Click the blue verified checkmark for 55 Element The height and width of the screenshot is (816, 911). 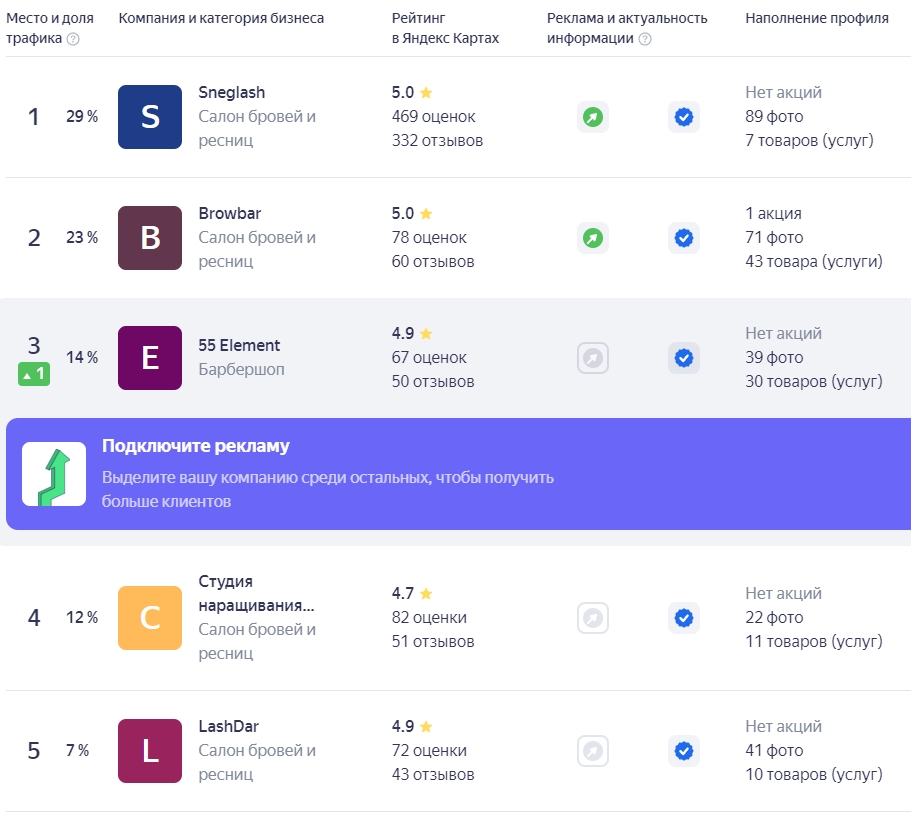[x=684, y=358]
